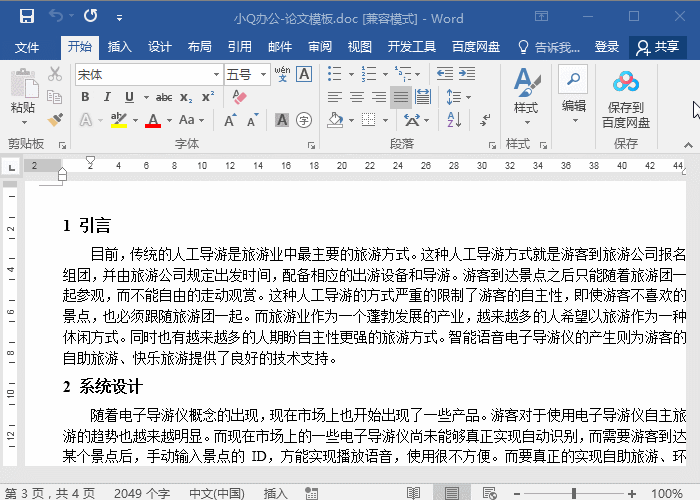Viewport: 700px width, 500px height.
Task: Switch to the 插入 (Insert) tab
Action: pyautogui.click(x=119, y=47)
